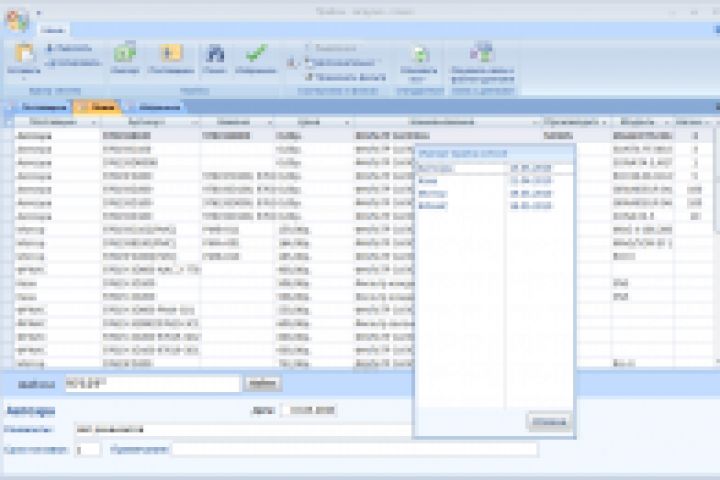Click the wide note field in bottom row
720x480 pixels.
click(x=354, y=450)
